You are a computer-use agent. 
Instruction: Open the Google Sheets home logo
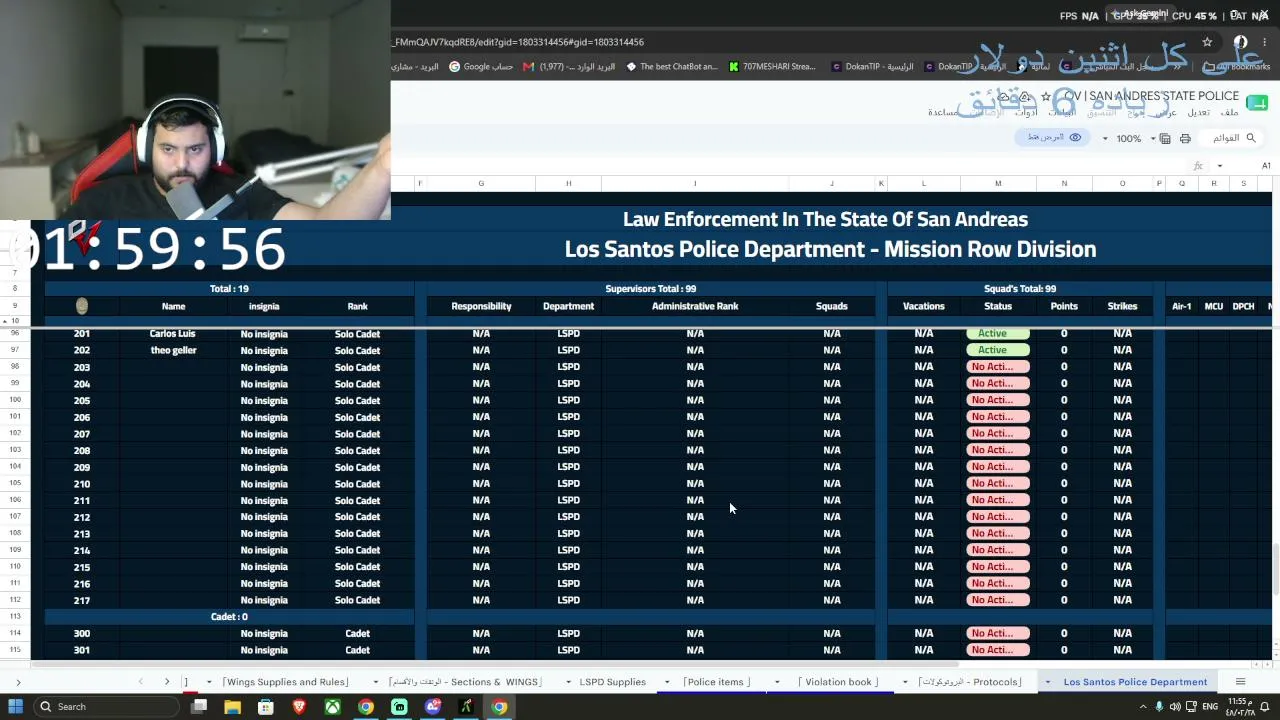point(1257,103)
